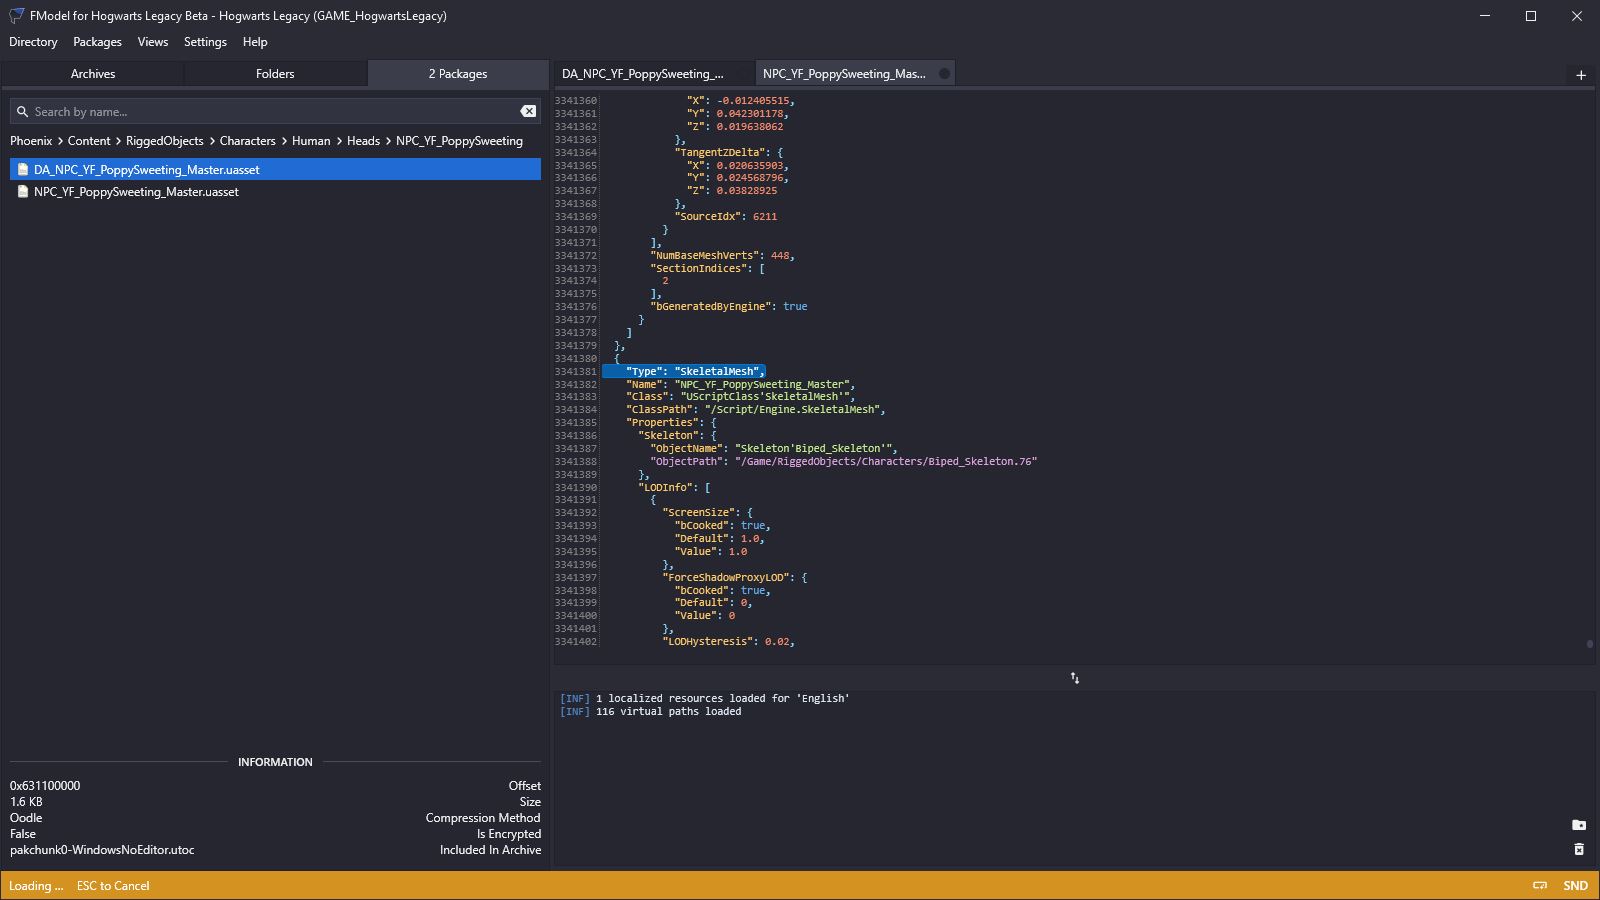Click NPC_YF_PoppySweeting breadcrumb folder

[x=459, y=141]
